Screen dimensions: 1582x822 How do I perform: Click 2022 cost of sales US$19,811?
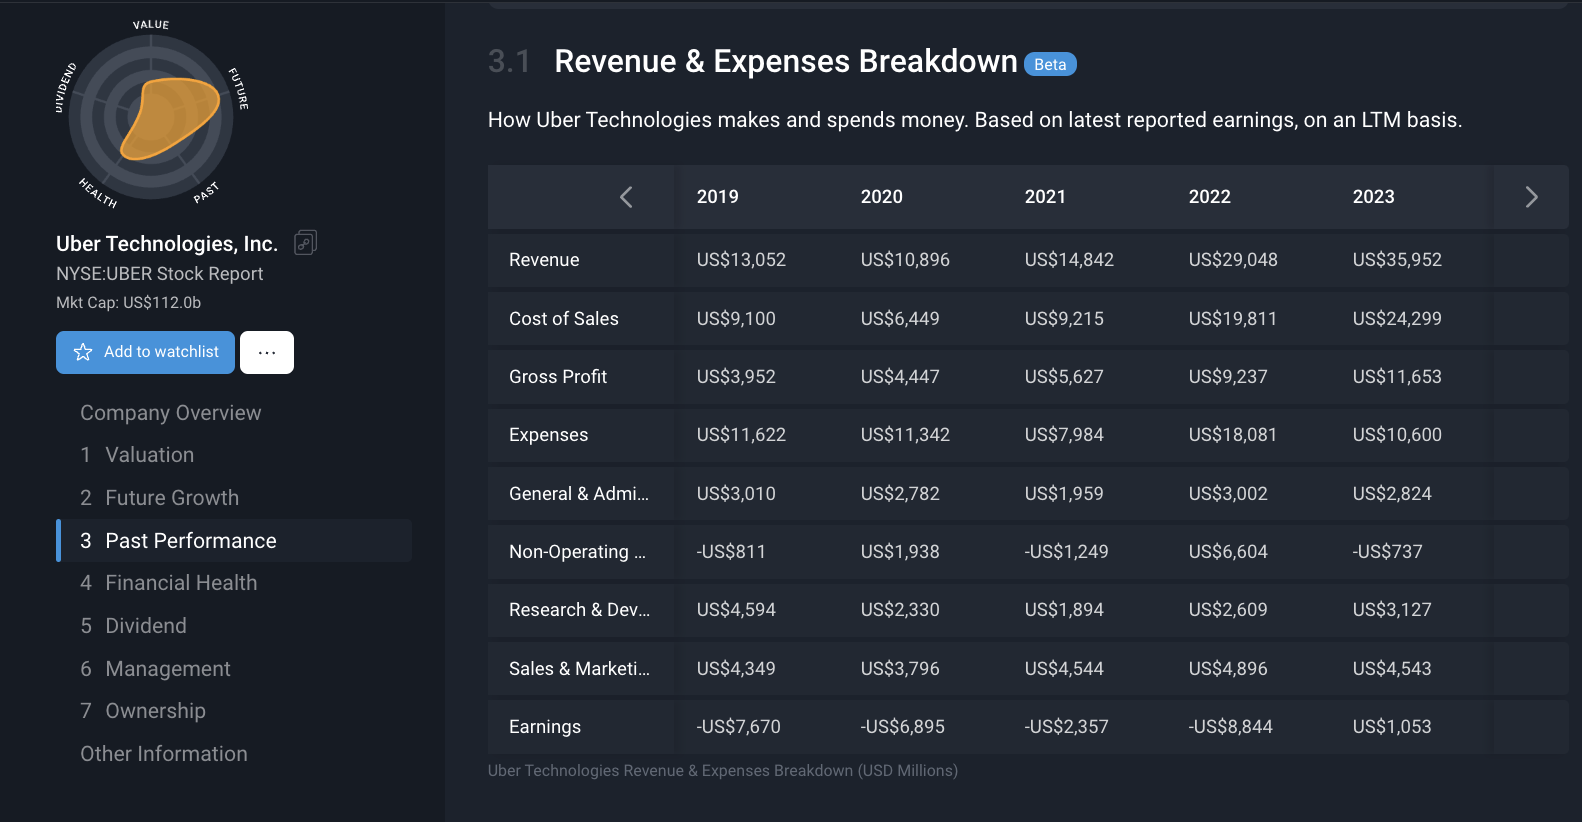1233,319
